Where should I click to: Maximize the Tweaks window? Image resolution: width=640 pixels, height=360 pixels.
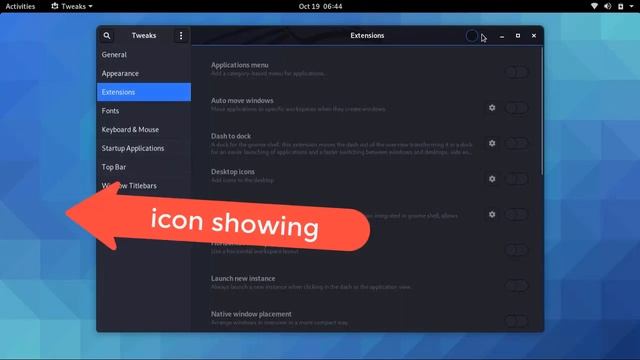[x=518, y=36]
